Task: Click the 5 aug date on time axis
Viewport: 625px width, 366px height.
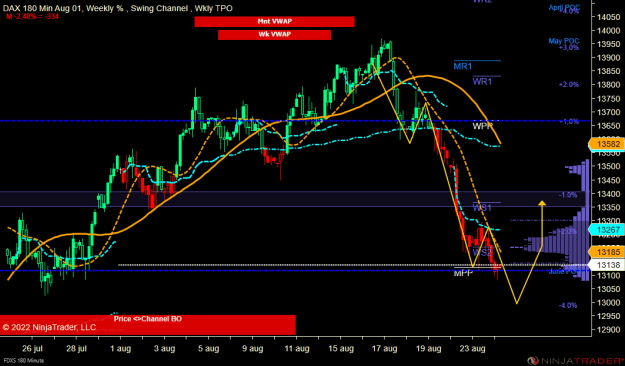Action: tap(208, 348)
